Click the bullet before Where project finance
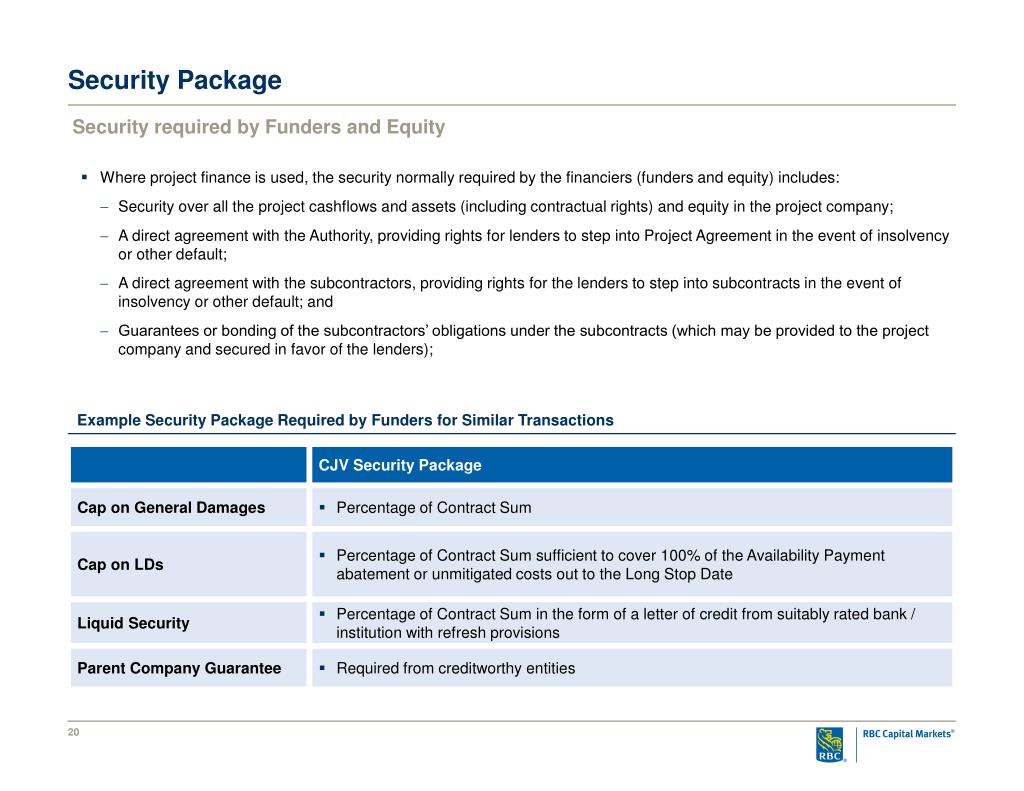 click(x=84, y=177)
